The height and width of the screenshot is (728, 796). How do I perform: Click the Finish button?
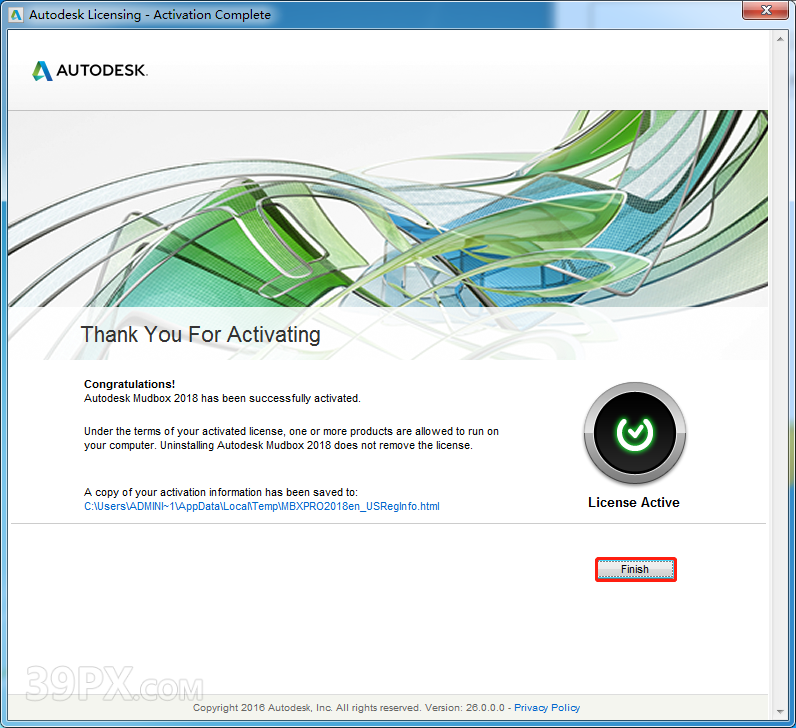[x=635, y=569]
